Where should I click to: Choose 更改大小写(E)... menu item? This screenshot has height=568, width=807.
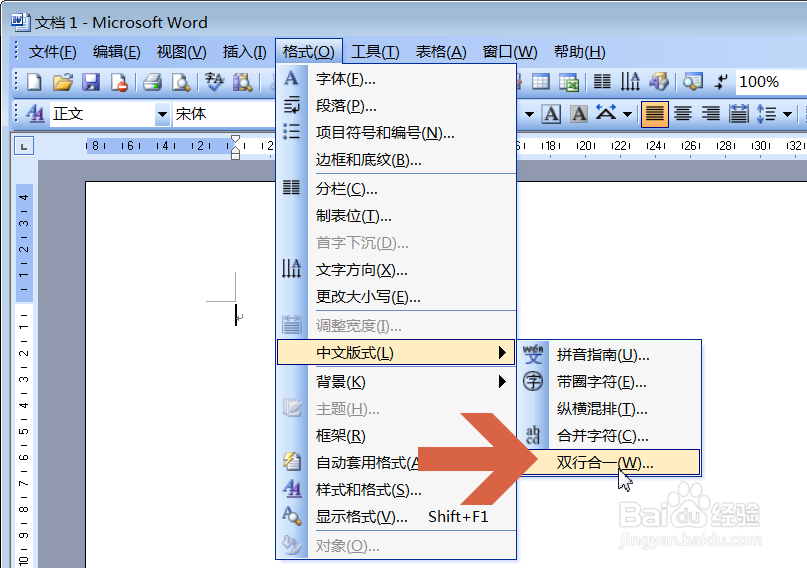[x=396, y=297]
